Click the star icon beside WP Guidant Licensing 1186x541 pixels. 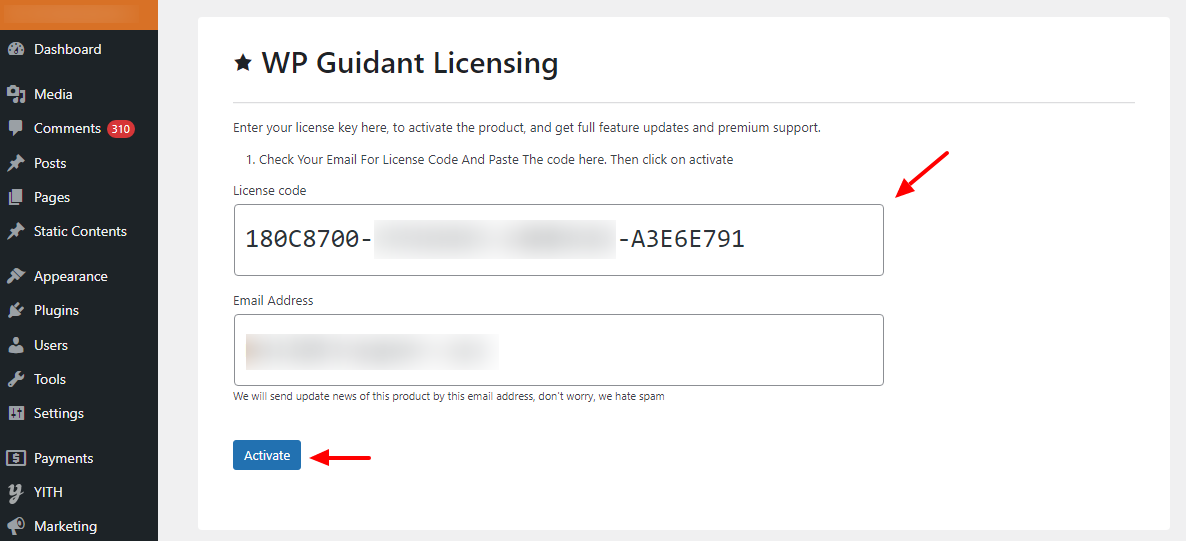(x=242, y=63)
